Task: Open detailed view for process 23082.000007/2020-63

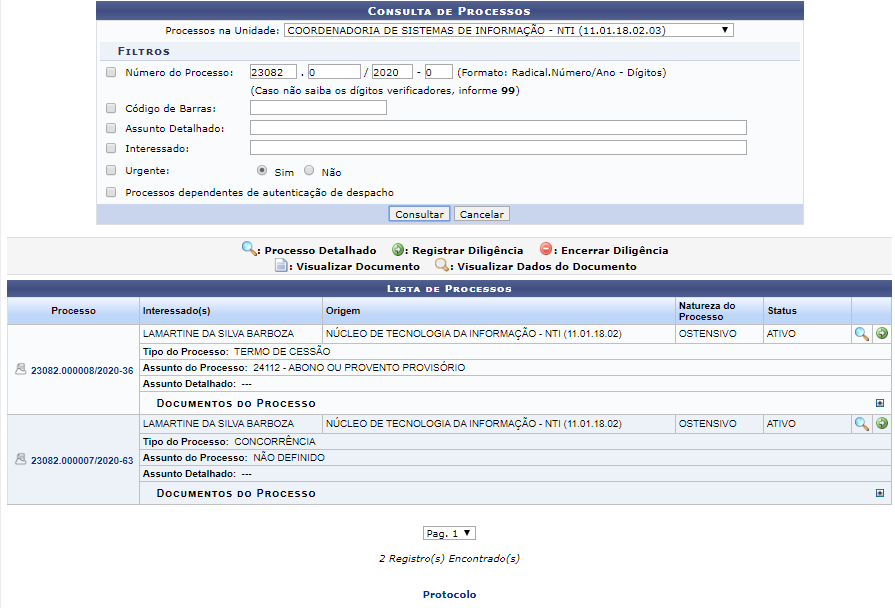Action: point(861,424)
